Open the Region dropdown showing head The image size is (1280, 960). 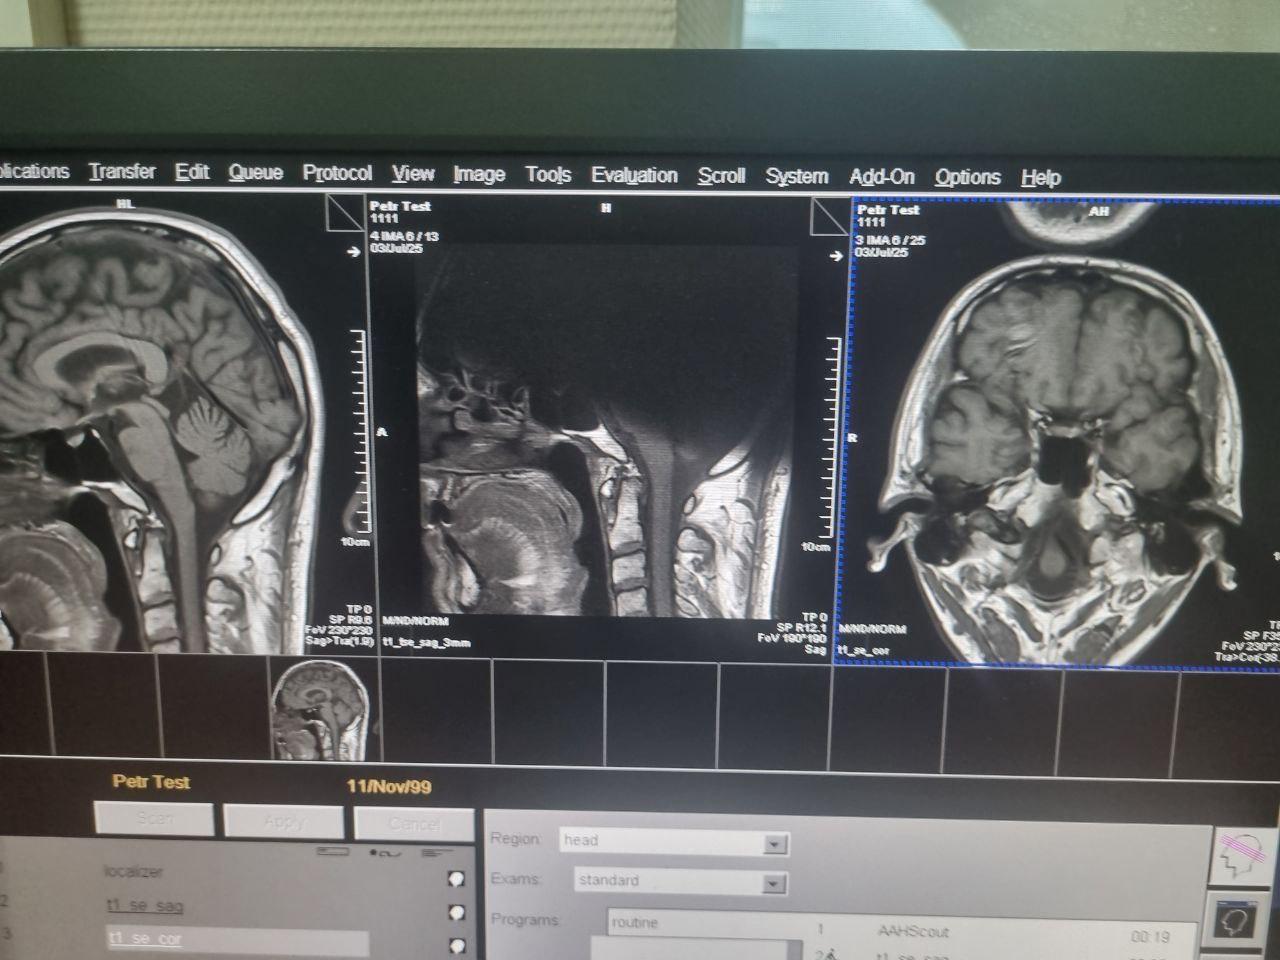774,845
